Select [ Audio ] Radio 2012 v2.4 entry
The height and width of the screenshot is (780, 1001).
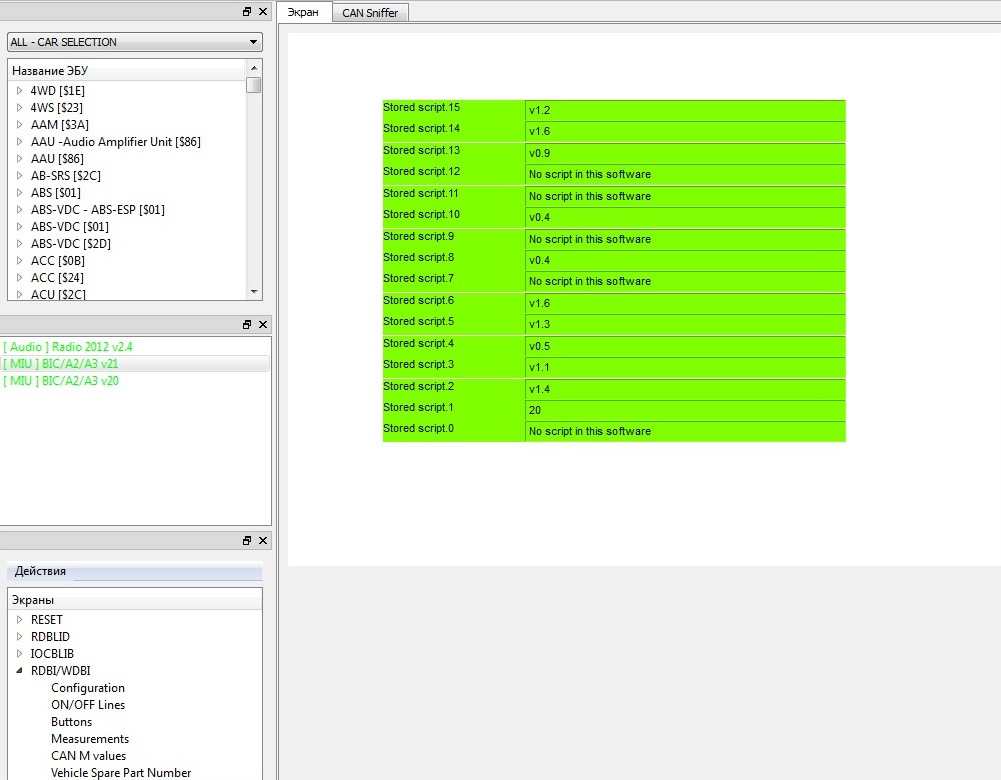(68, 347)
